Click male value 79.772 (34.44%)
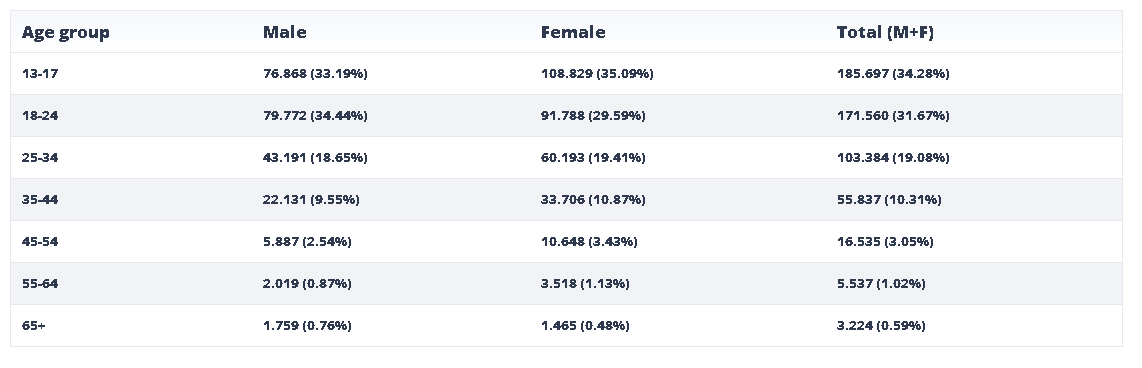This screenshot has width=1142, height=368. [x=315, y=115]
